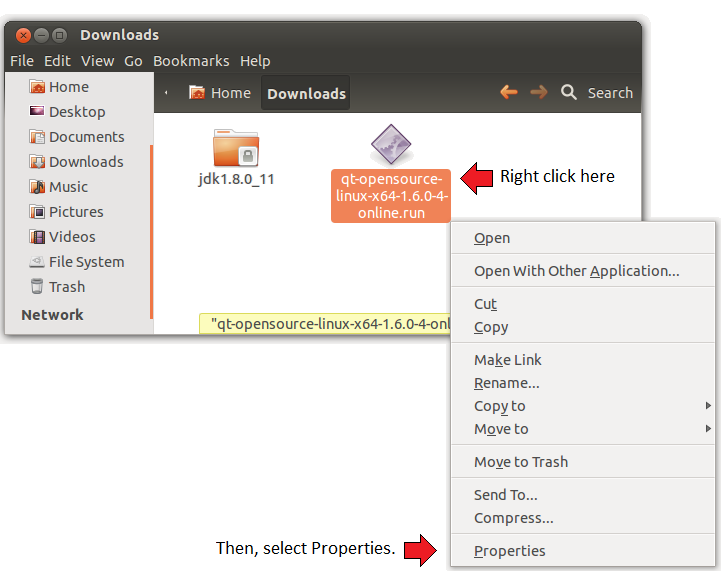
Task: Expand the Copy to submenu arrow
Action: [708, 405]
